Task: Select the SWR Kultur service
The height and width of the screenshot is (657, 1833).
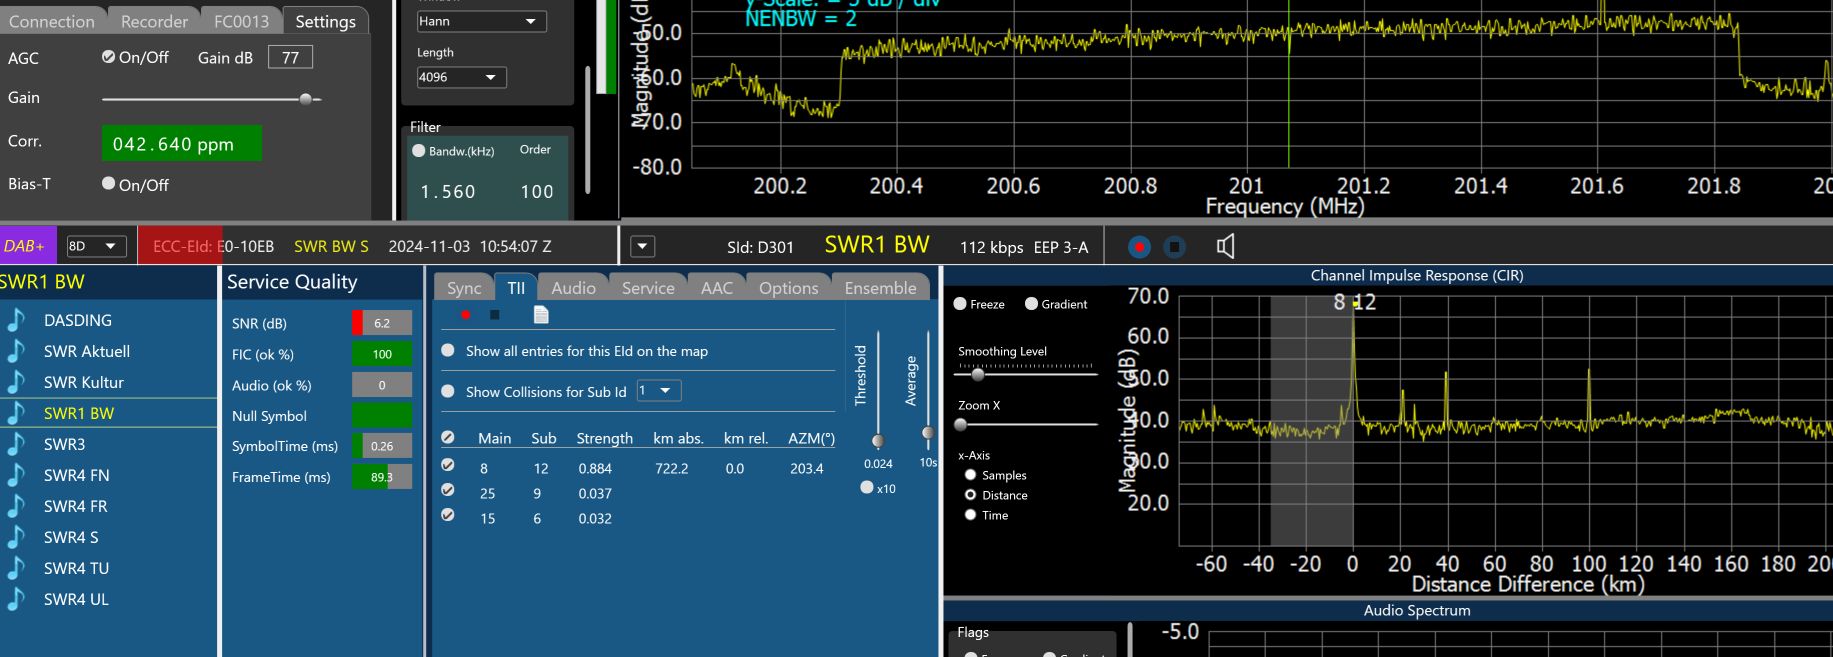Action: click(84, 382)
